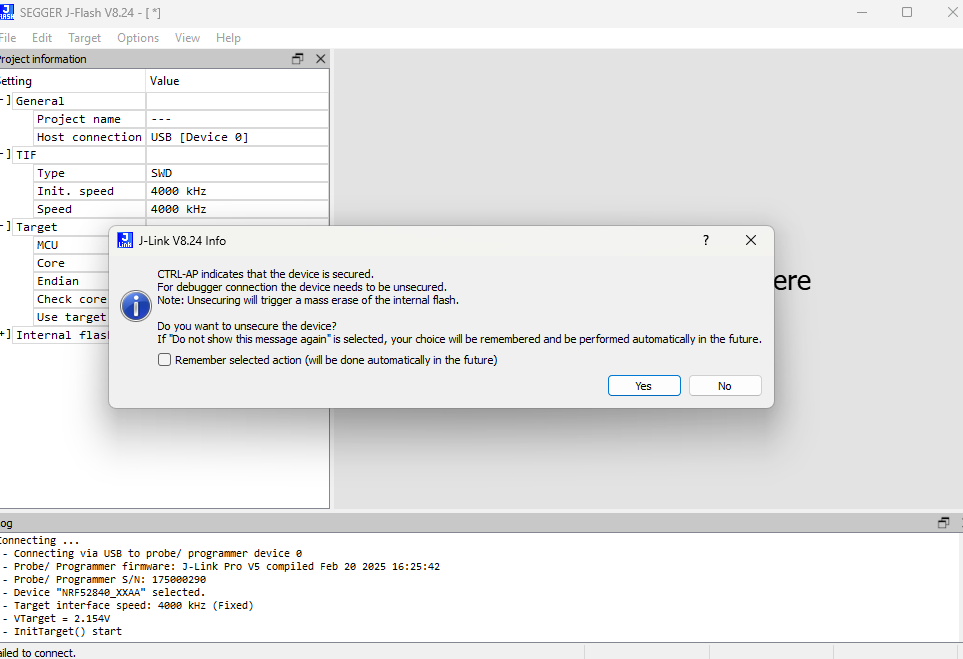
Task: Open the View menu
Action: [187, 38]
